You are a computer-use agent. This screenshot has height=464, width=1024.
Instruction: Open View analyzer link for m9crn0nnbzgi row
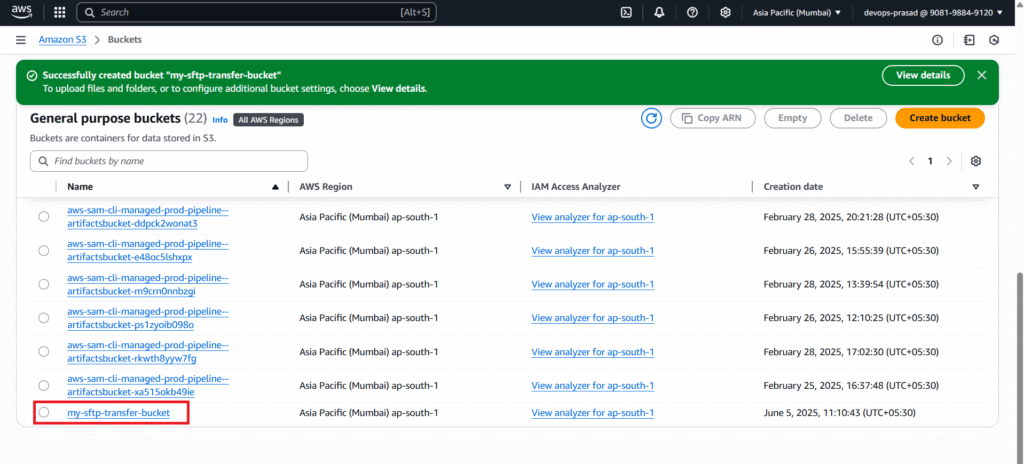(592, 284)
